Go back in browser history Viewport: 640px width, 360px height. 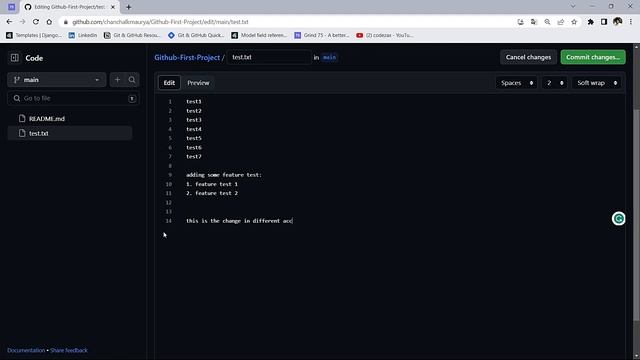(x=9, y=22)
